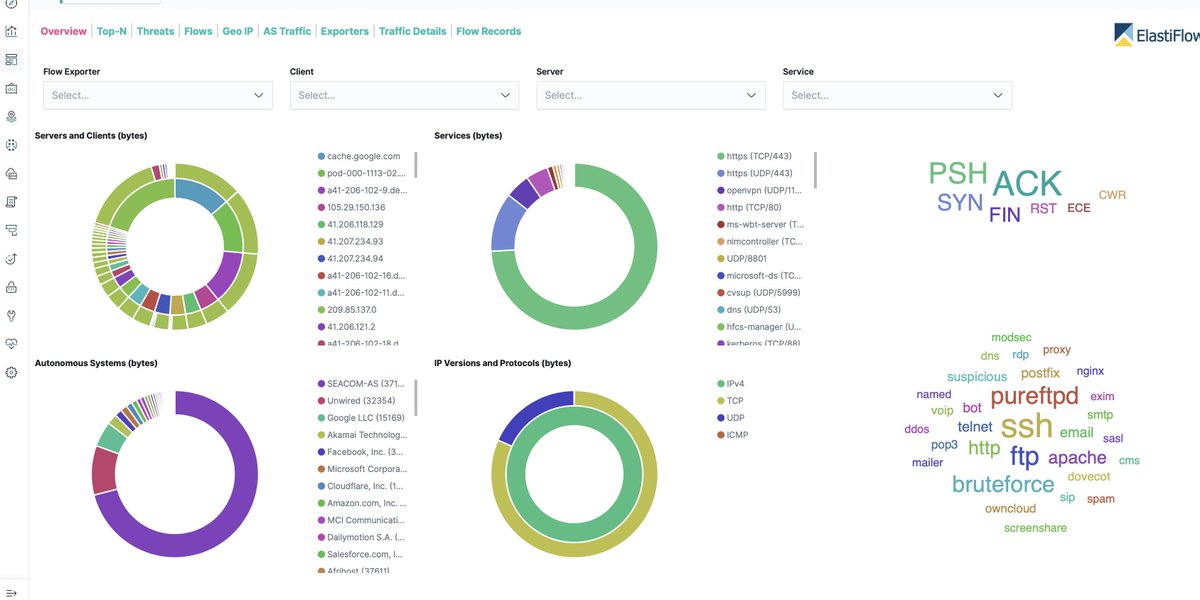
Task: Click the FIN flag in tag cloud
Action: (x=1005, y=214)
